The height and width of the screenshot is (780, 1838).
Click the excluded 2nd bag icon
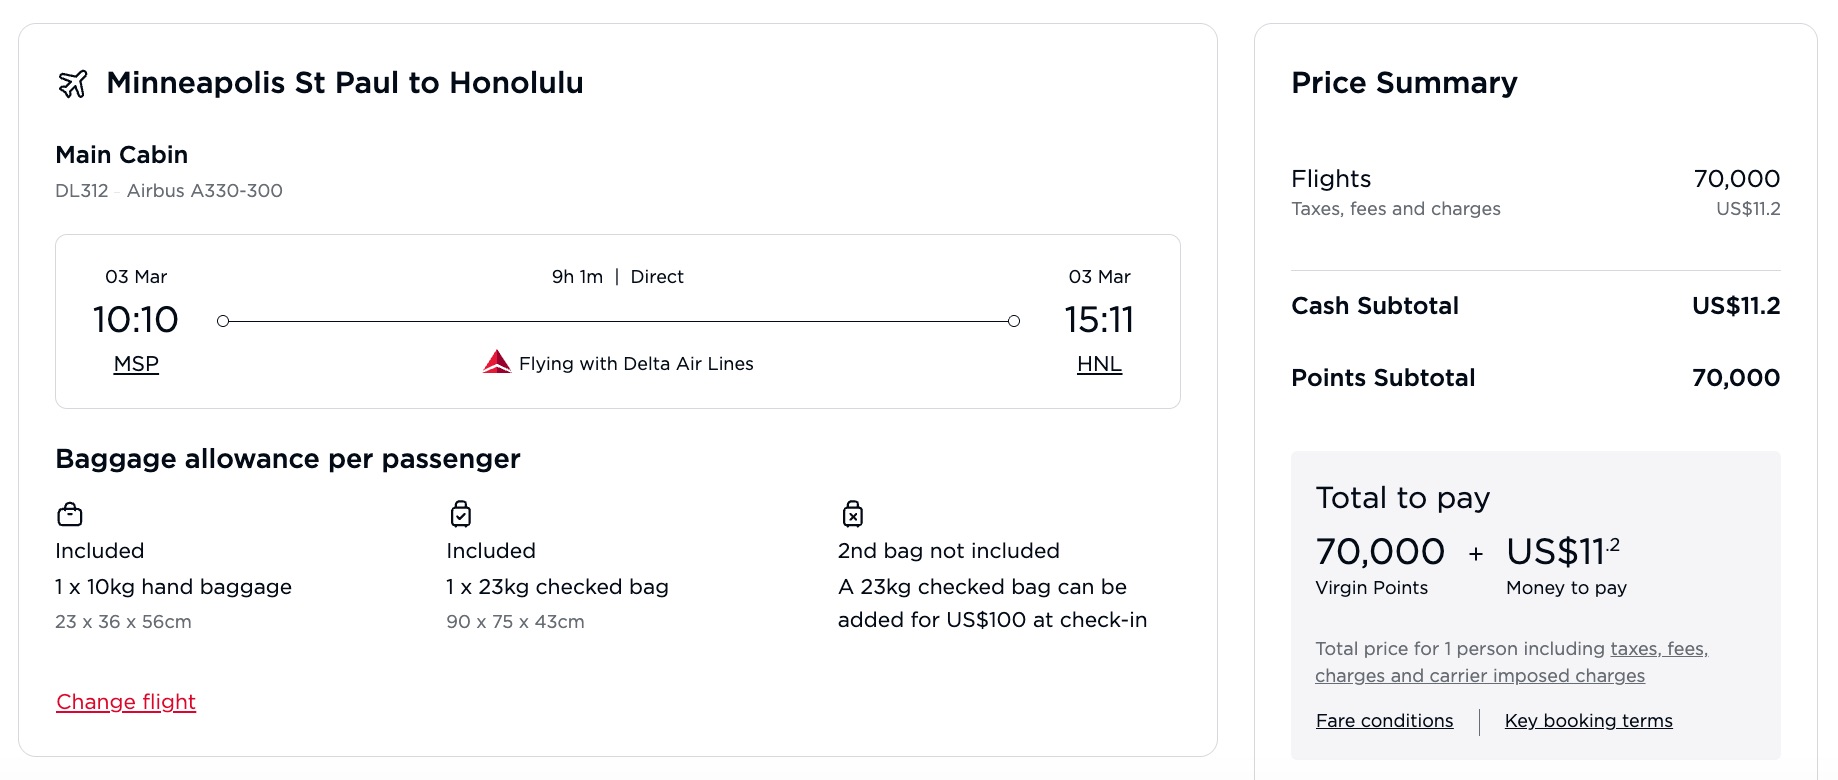pos(853,514)
